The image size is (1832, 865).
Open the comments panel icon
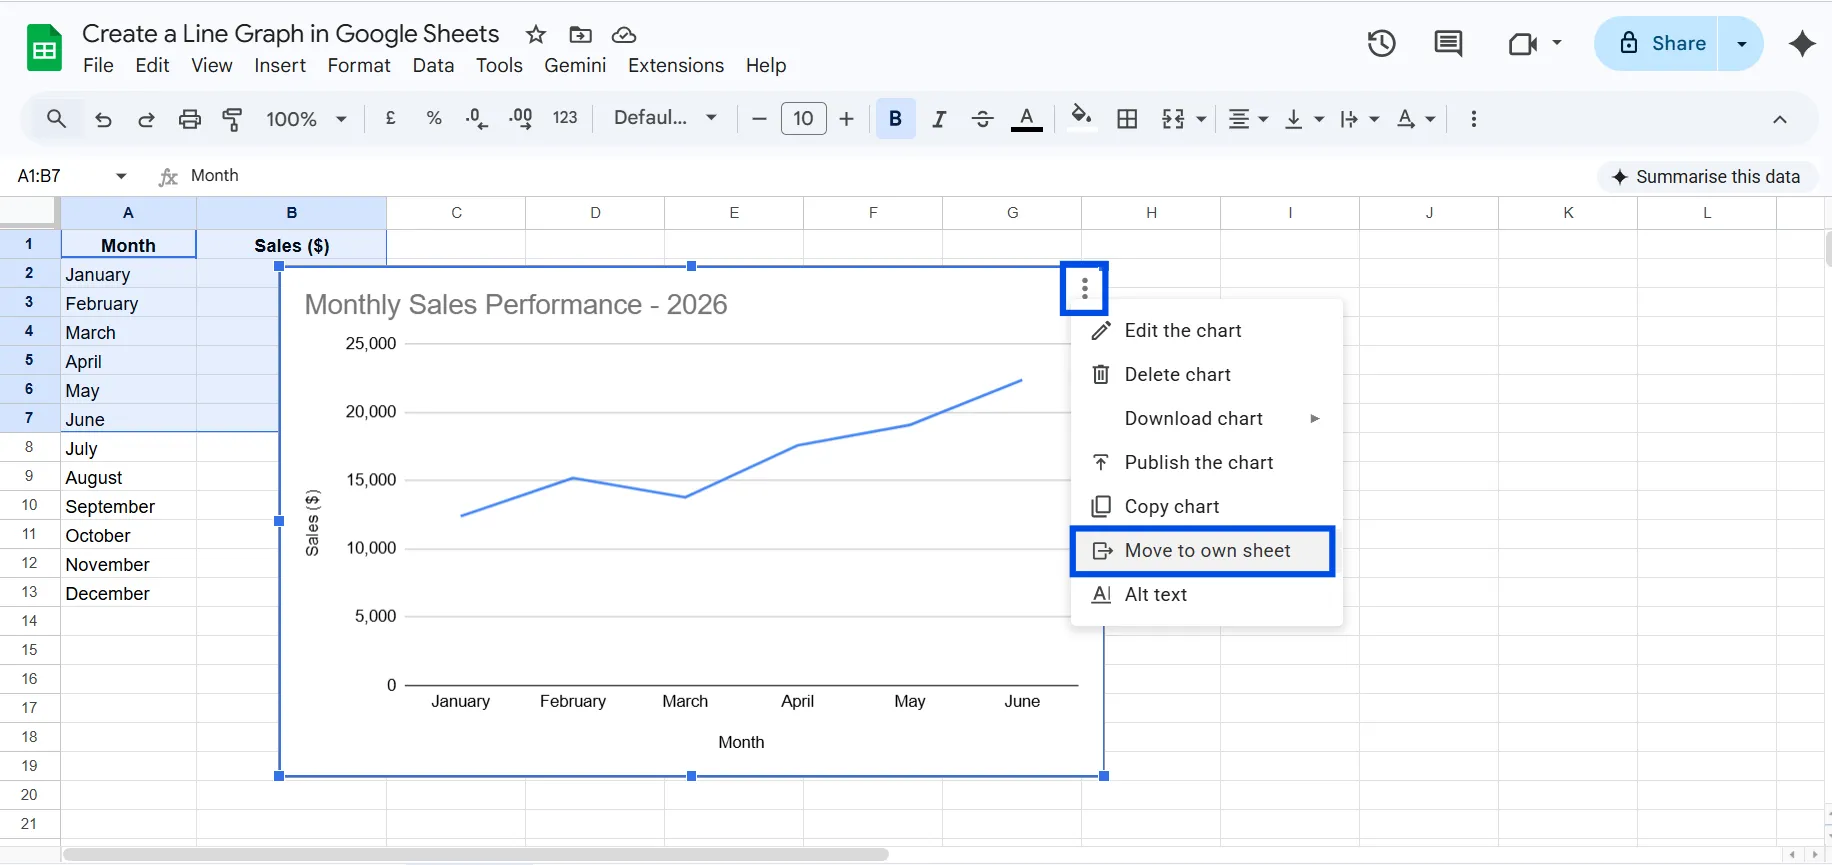(x=1447, y=44)
